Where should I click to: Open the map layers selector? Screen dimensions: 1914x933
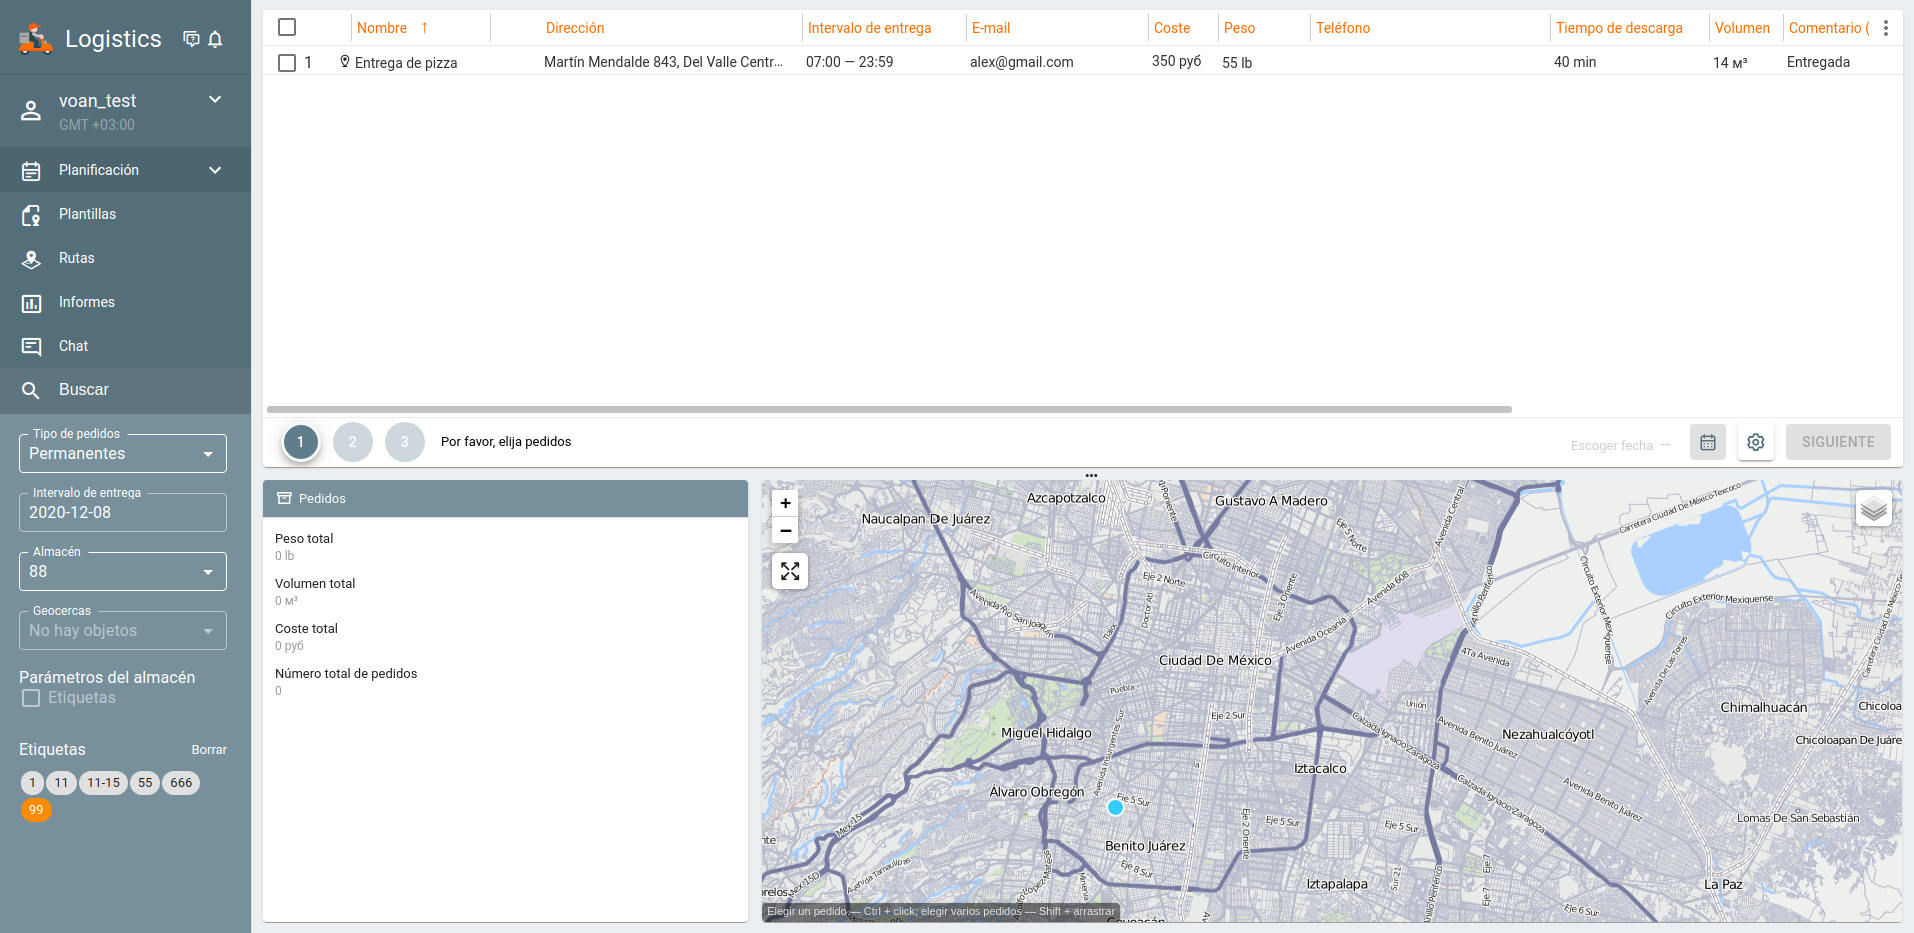pos(1873,509)
